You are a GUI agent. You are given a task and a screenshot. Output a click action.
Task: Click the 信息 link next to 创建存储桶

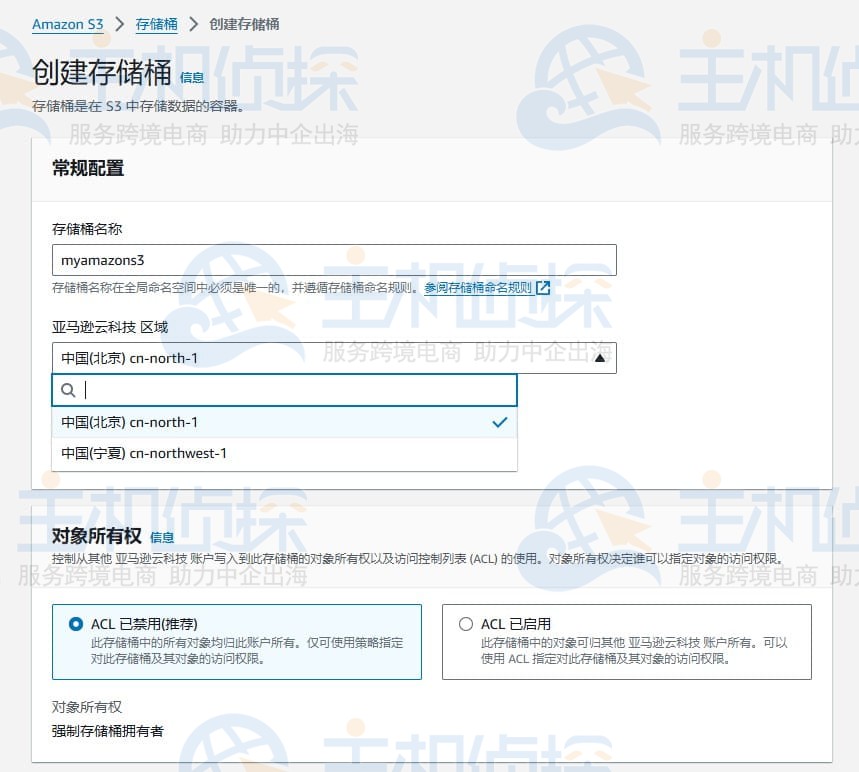point(192,76)
